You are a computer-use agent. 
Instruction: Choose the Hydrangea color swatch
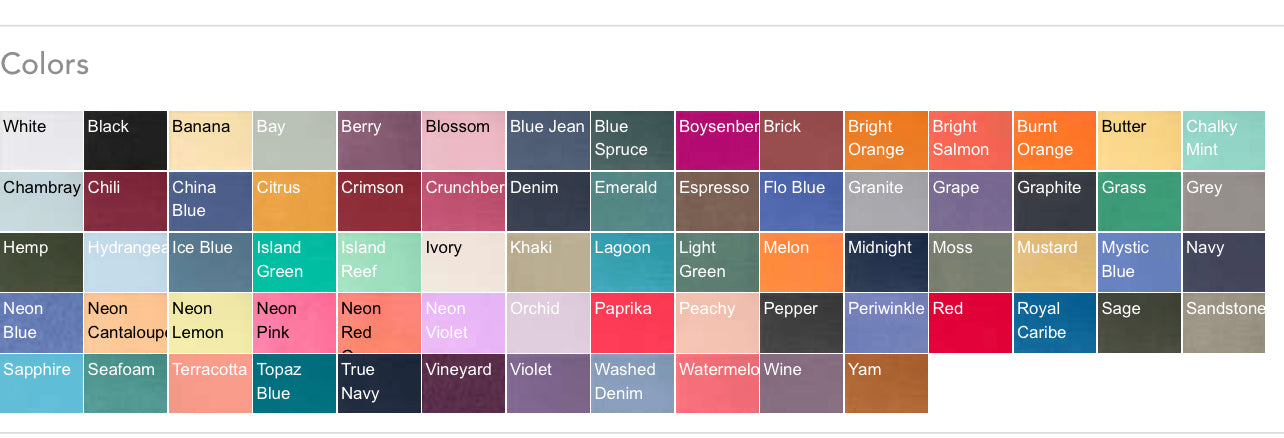click(126, 262)
